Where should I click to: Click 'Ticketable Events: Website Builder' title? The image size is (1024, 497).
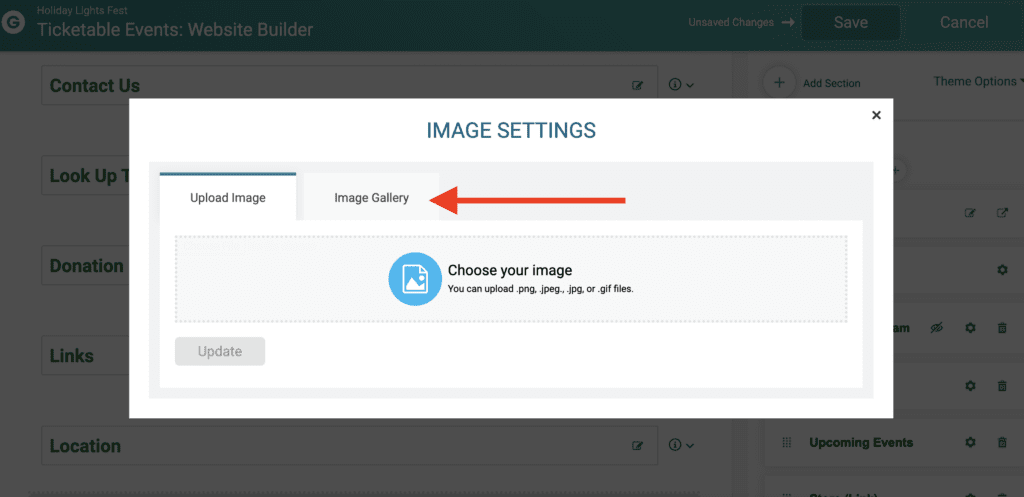point(175,29)
